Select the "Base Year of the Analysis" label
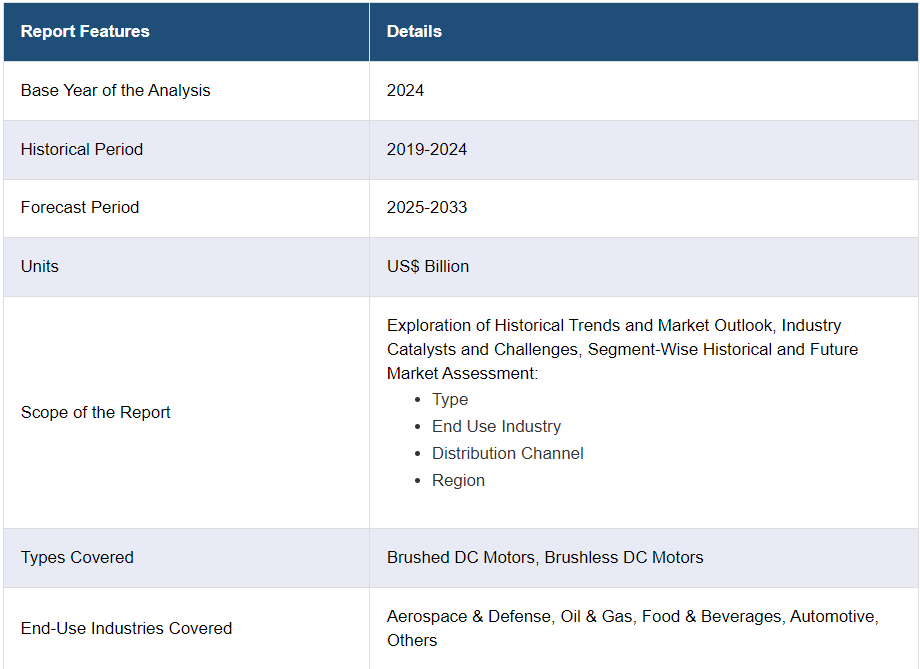 click(115, 90)
